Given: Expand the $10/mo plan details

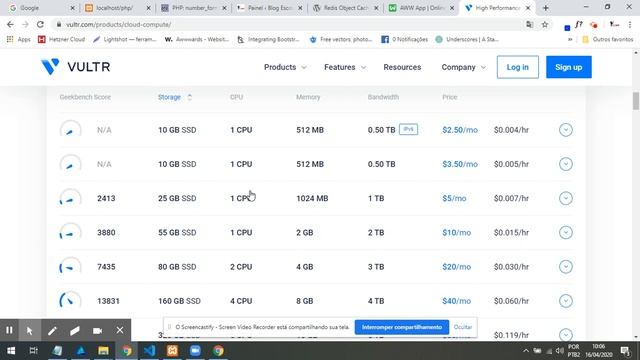Looking at the screenshot, I should click(566, 233).
